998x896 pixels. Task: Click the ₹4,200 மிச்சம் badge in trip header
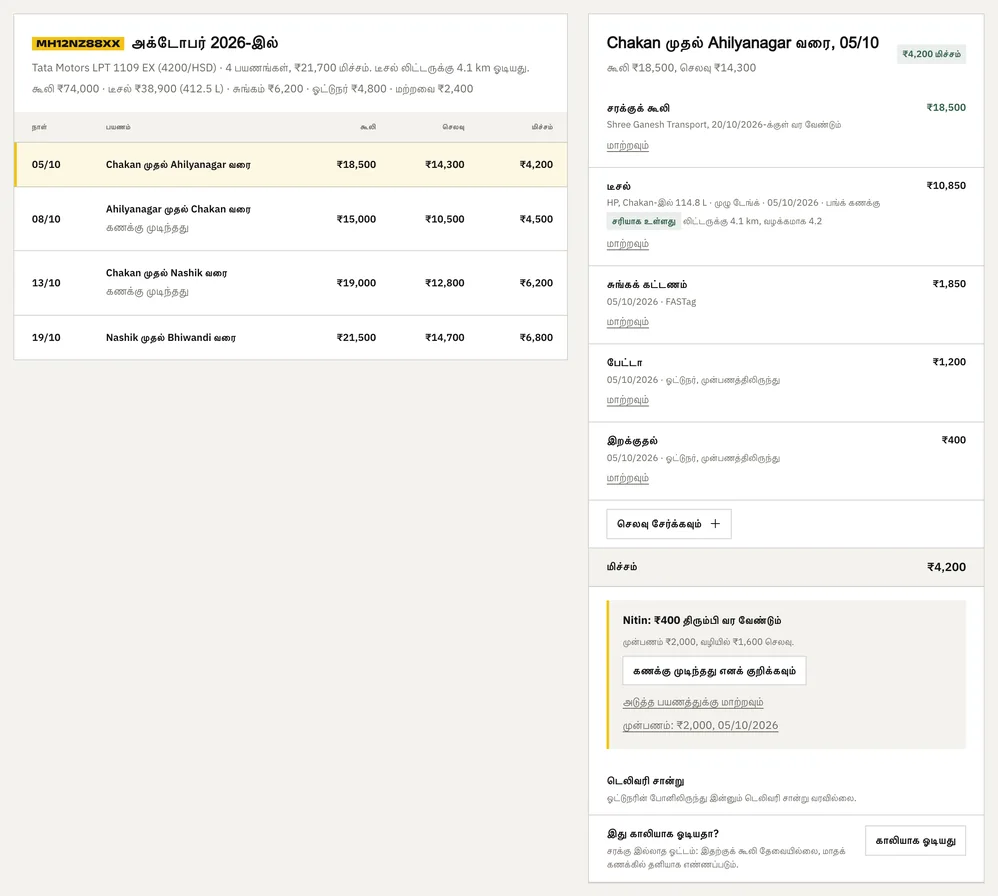tap(931, 54)
